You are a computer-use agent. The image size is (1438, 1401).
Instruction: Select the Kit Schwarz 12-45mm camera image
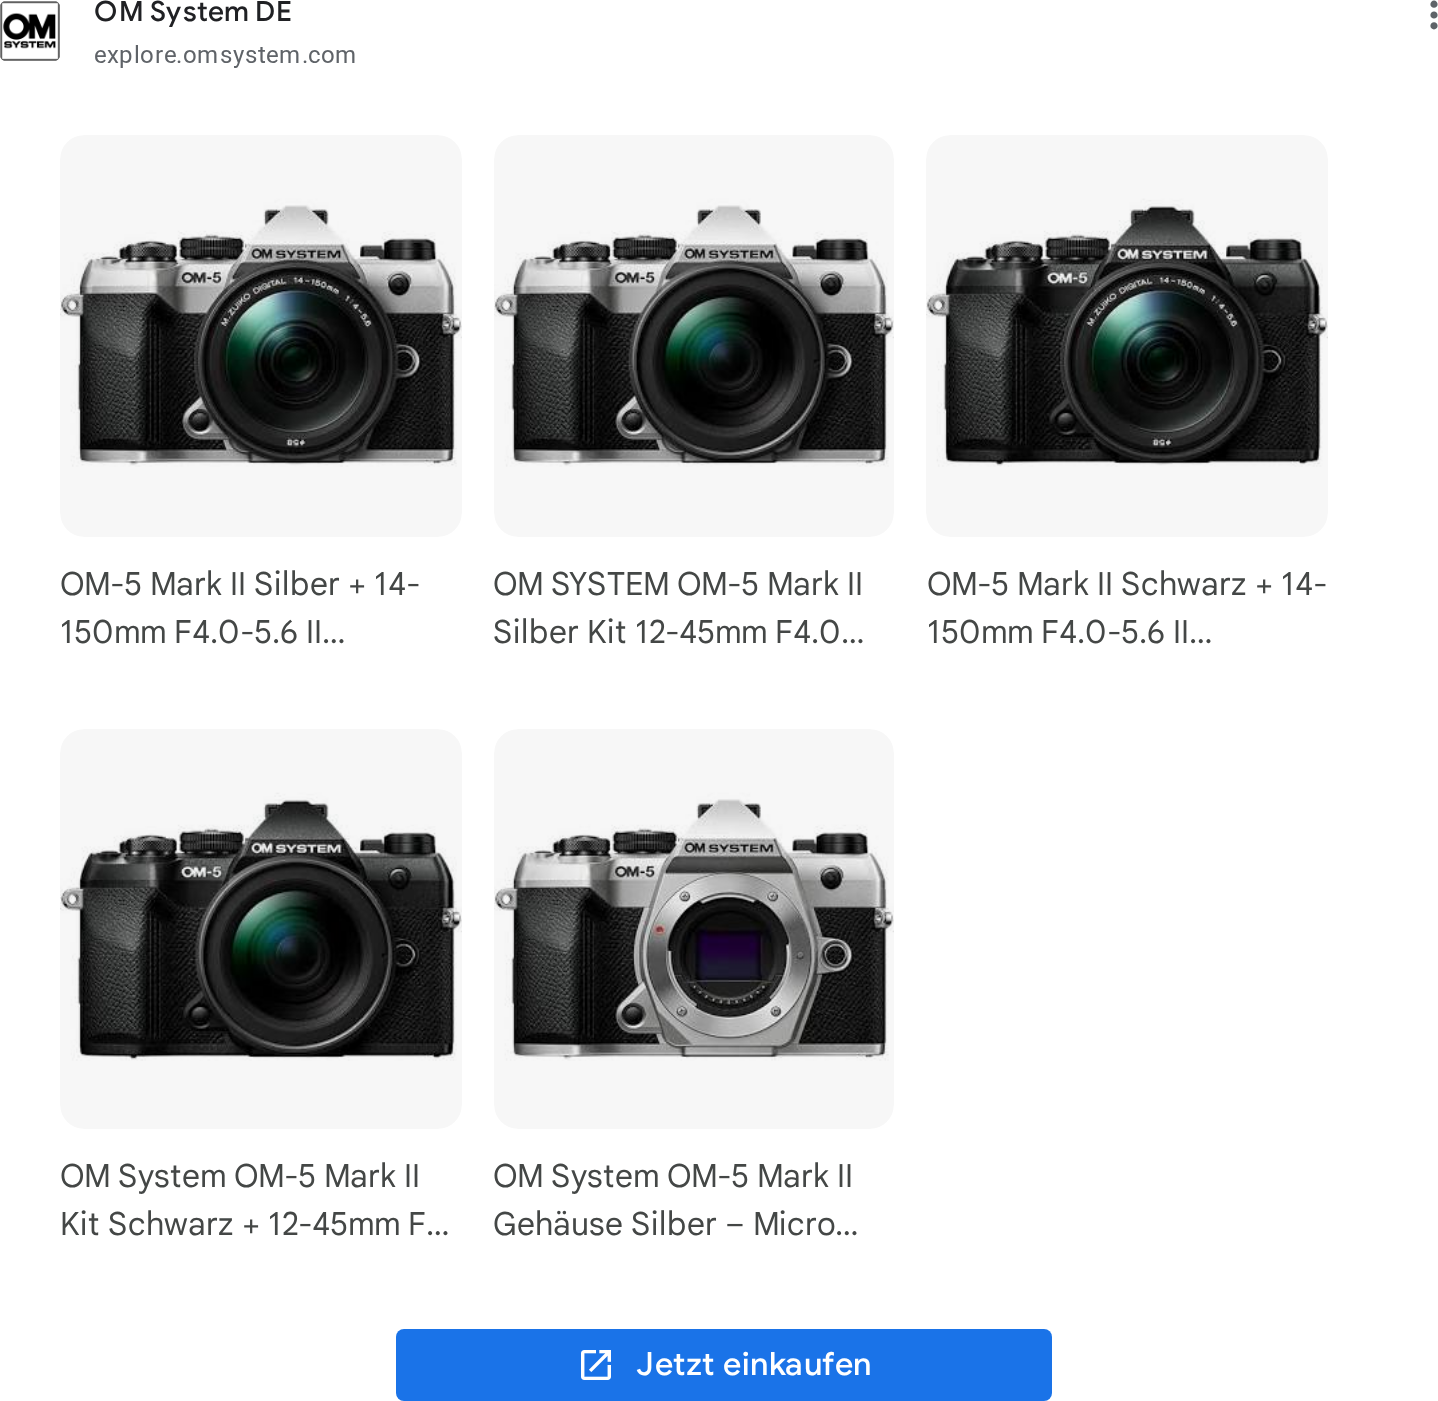261,929
